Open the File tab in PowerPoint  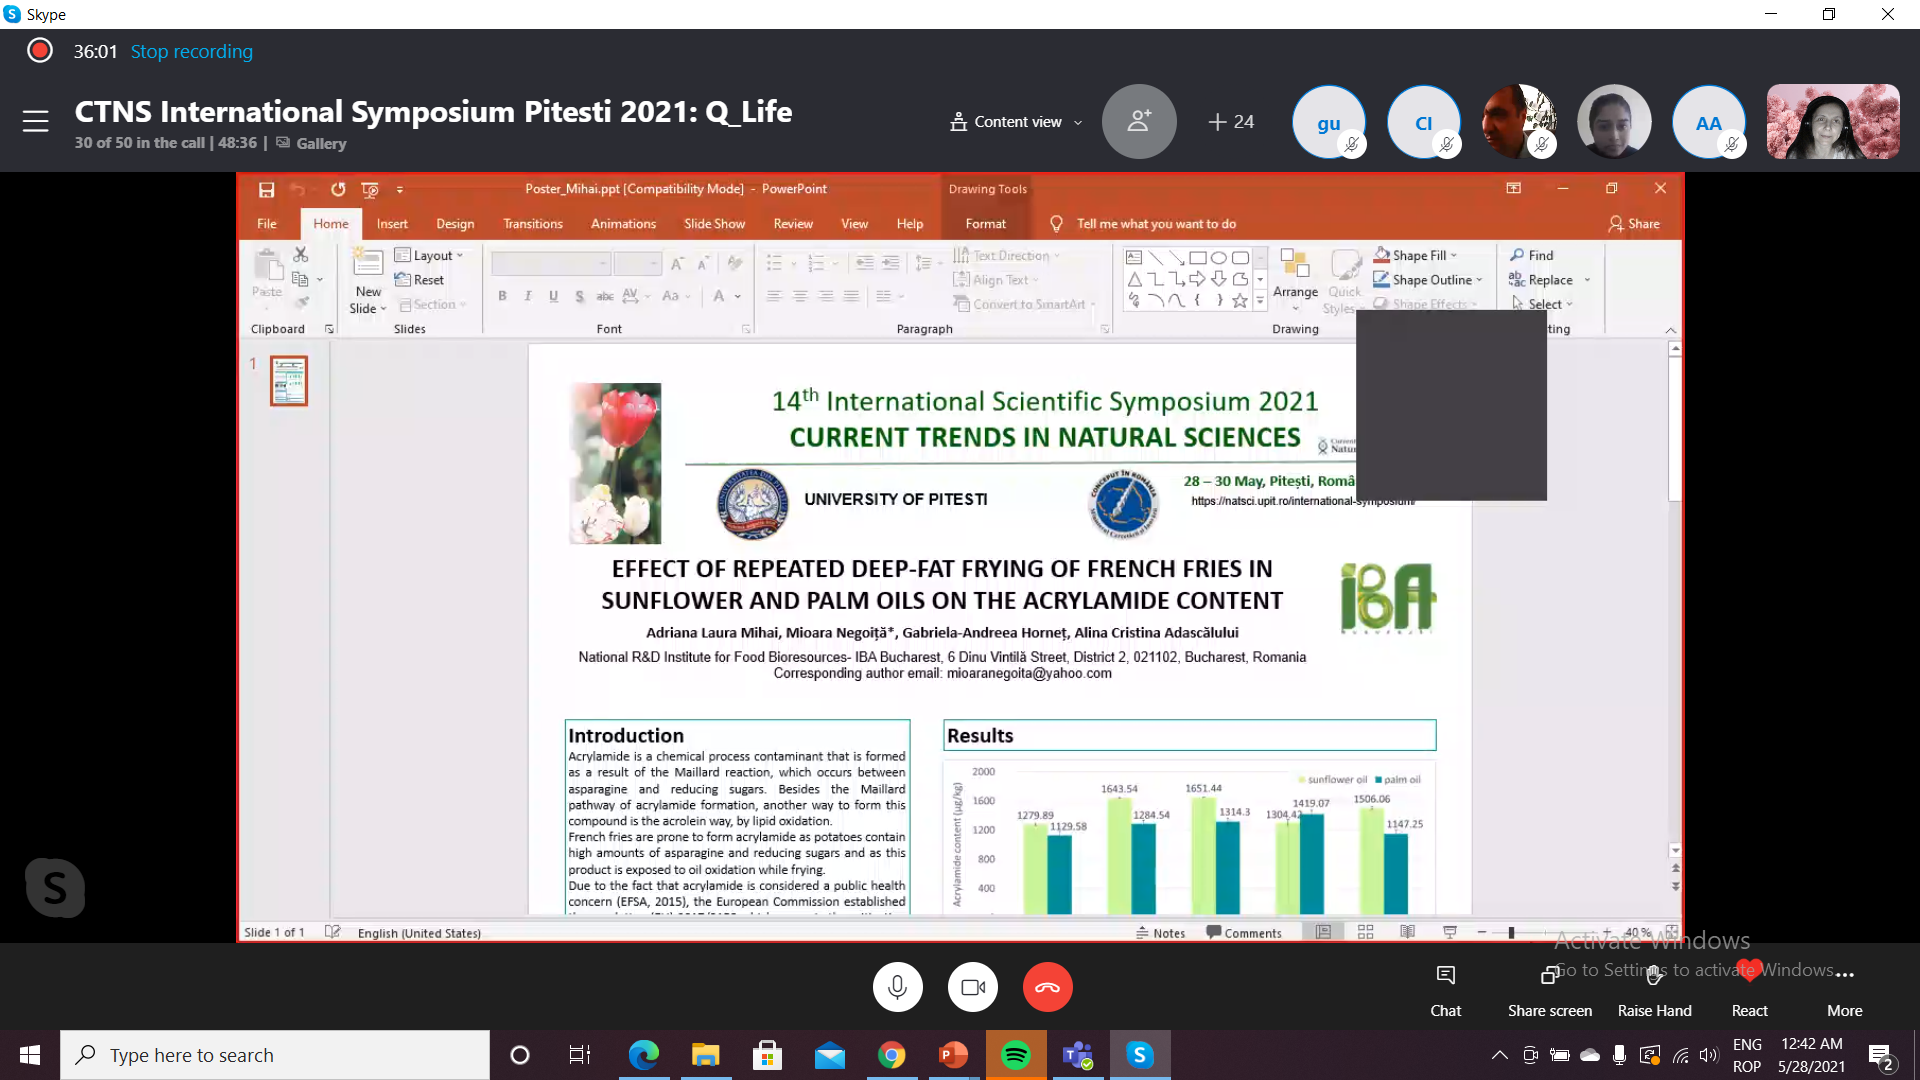266,224
